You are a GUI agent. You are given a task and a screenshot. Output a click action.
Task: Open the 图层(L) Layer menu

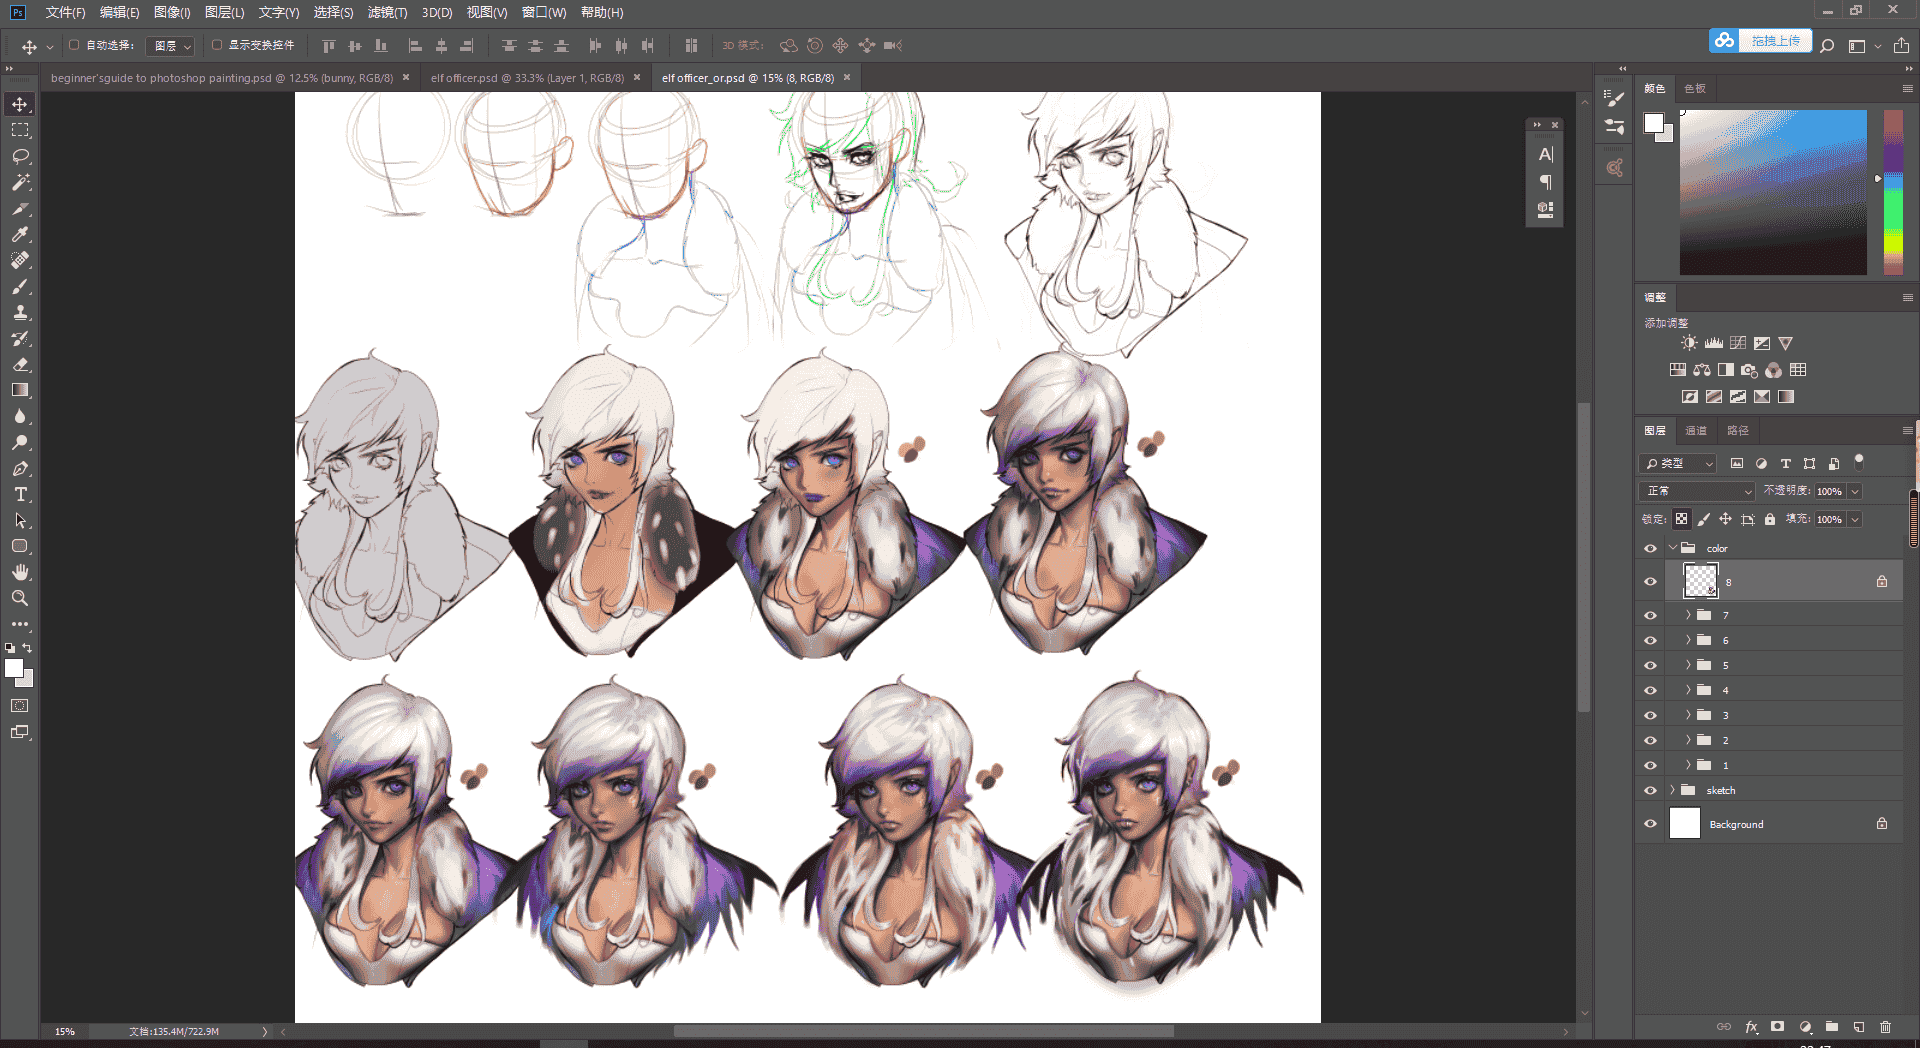pyautogui.click(x=224, y=12)
